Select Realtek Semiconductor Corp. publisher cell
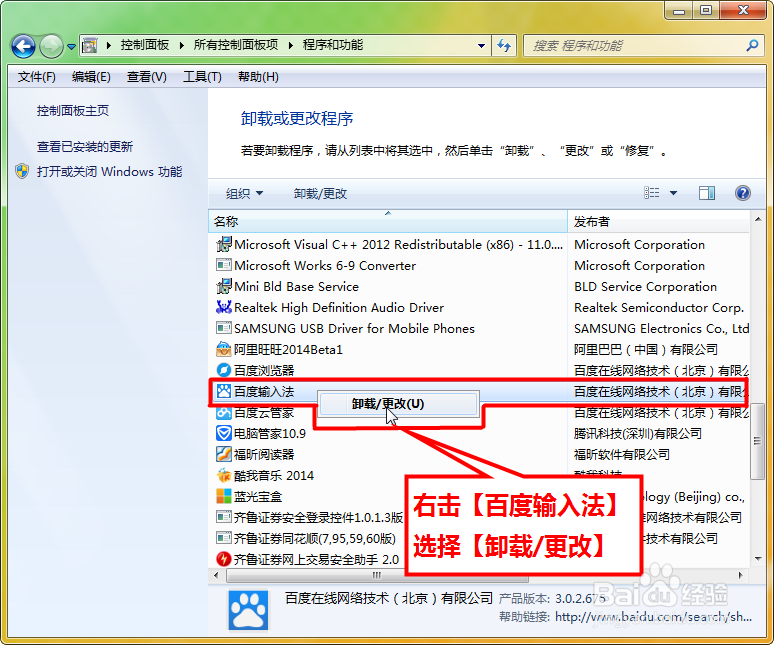Viewport: 774px width, 645px height. click(x=659, y=307)
